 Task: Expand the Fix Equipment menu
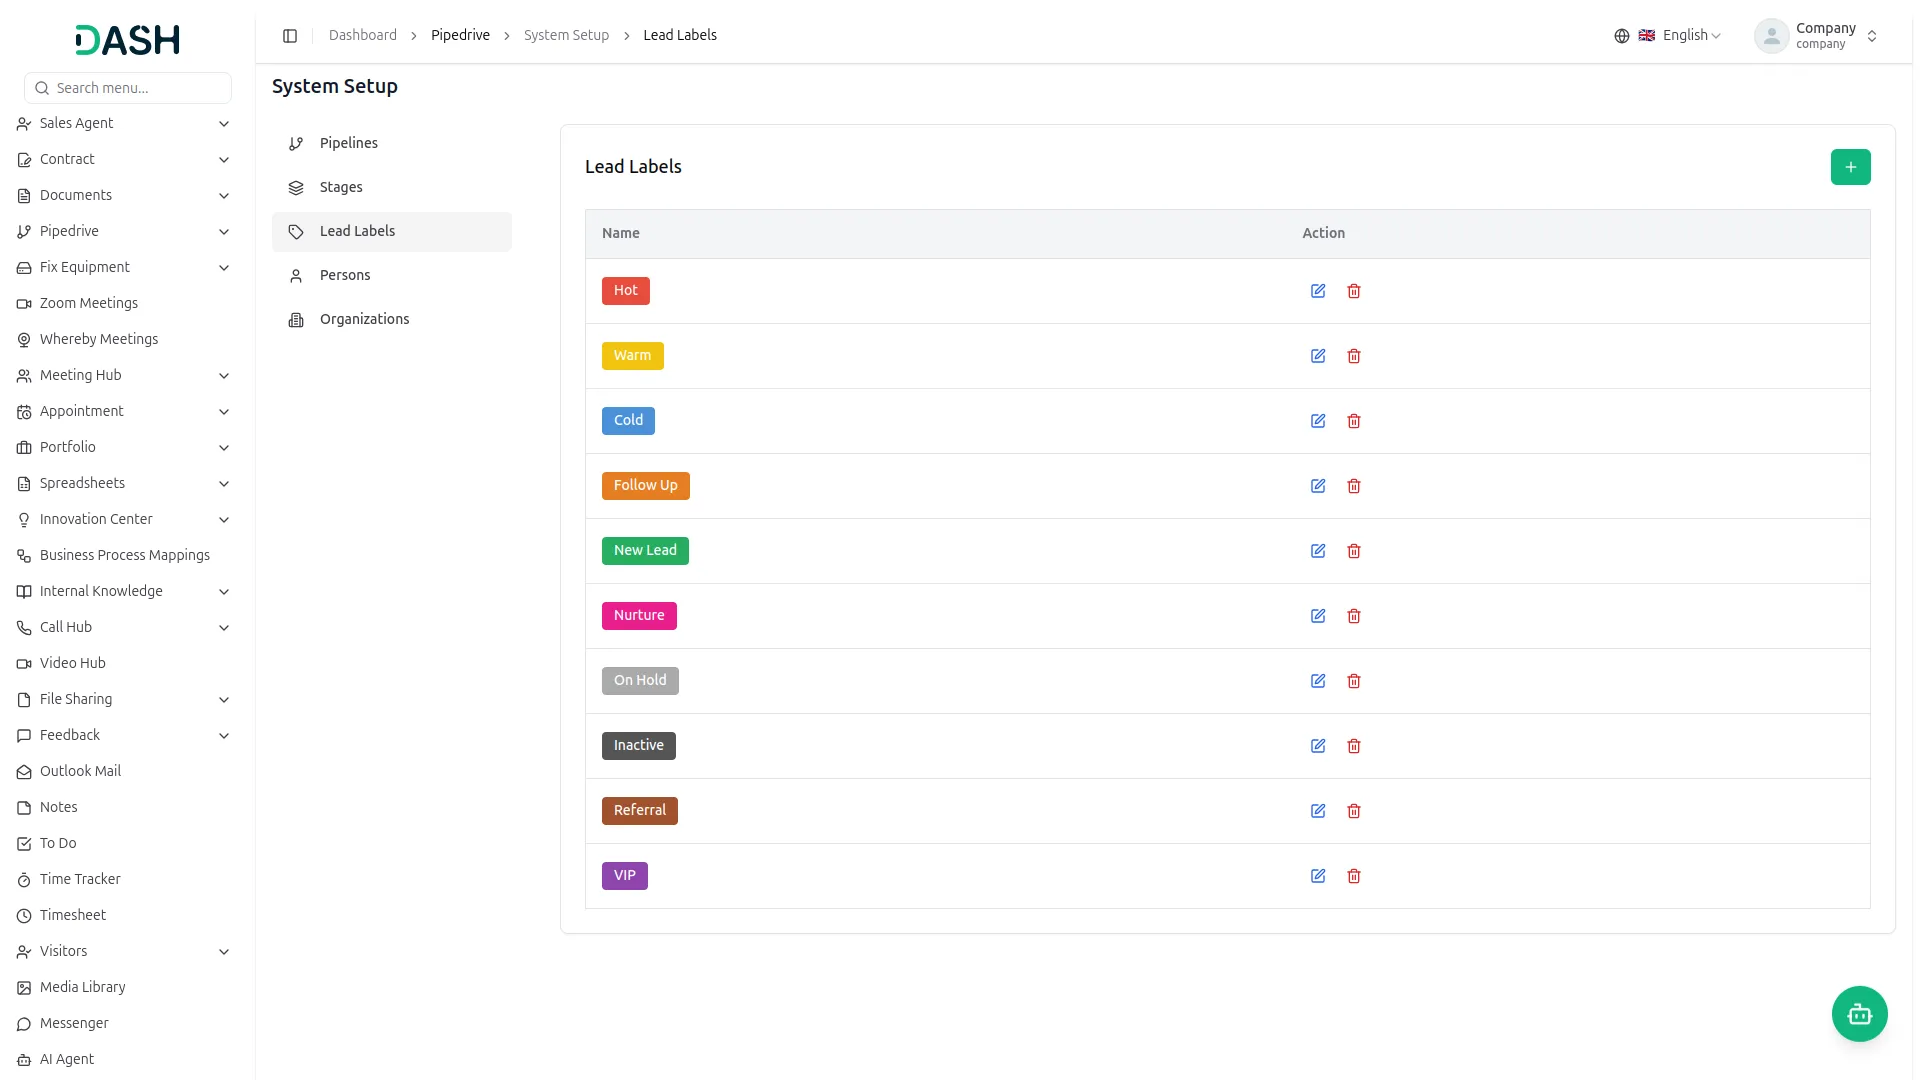[x=124, y=267]
